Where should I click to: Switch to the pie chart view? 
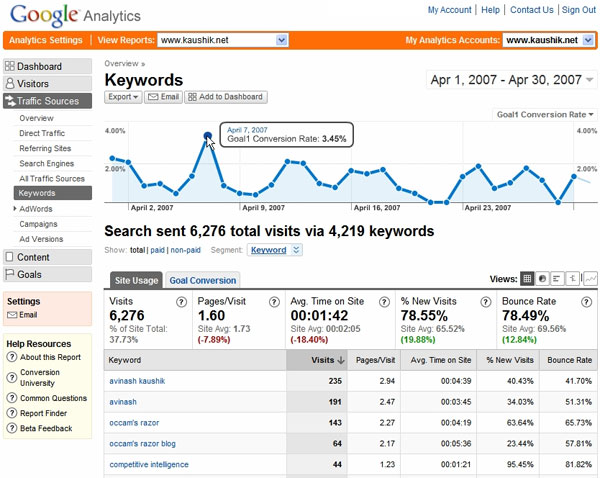pyautogui.click(x=542, y=279)
